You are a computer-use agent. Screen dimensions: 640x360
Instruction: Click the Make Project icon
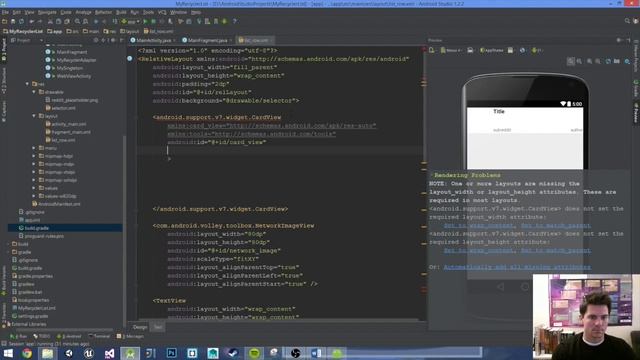[115, 21]
